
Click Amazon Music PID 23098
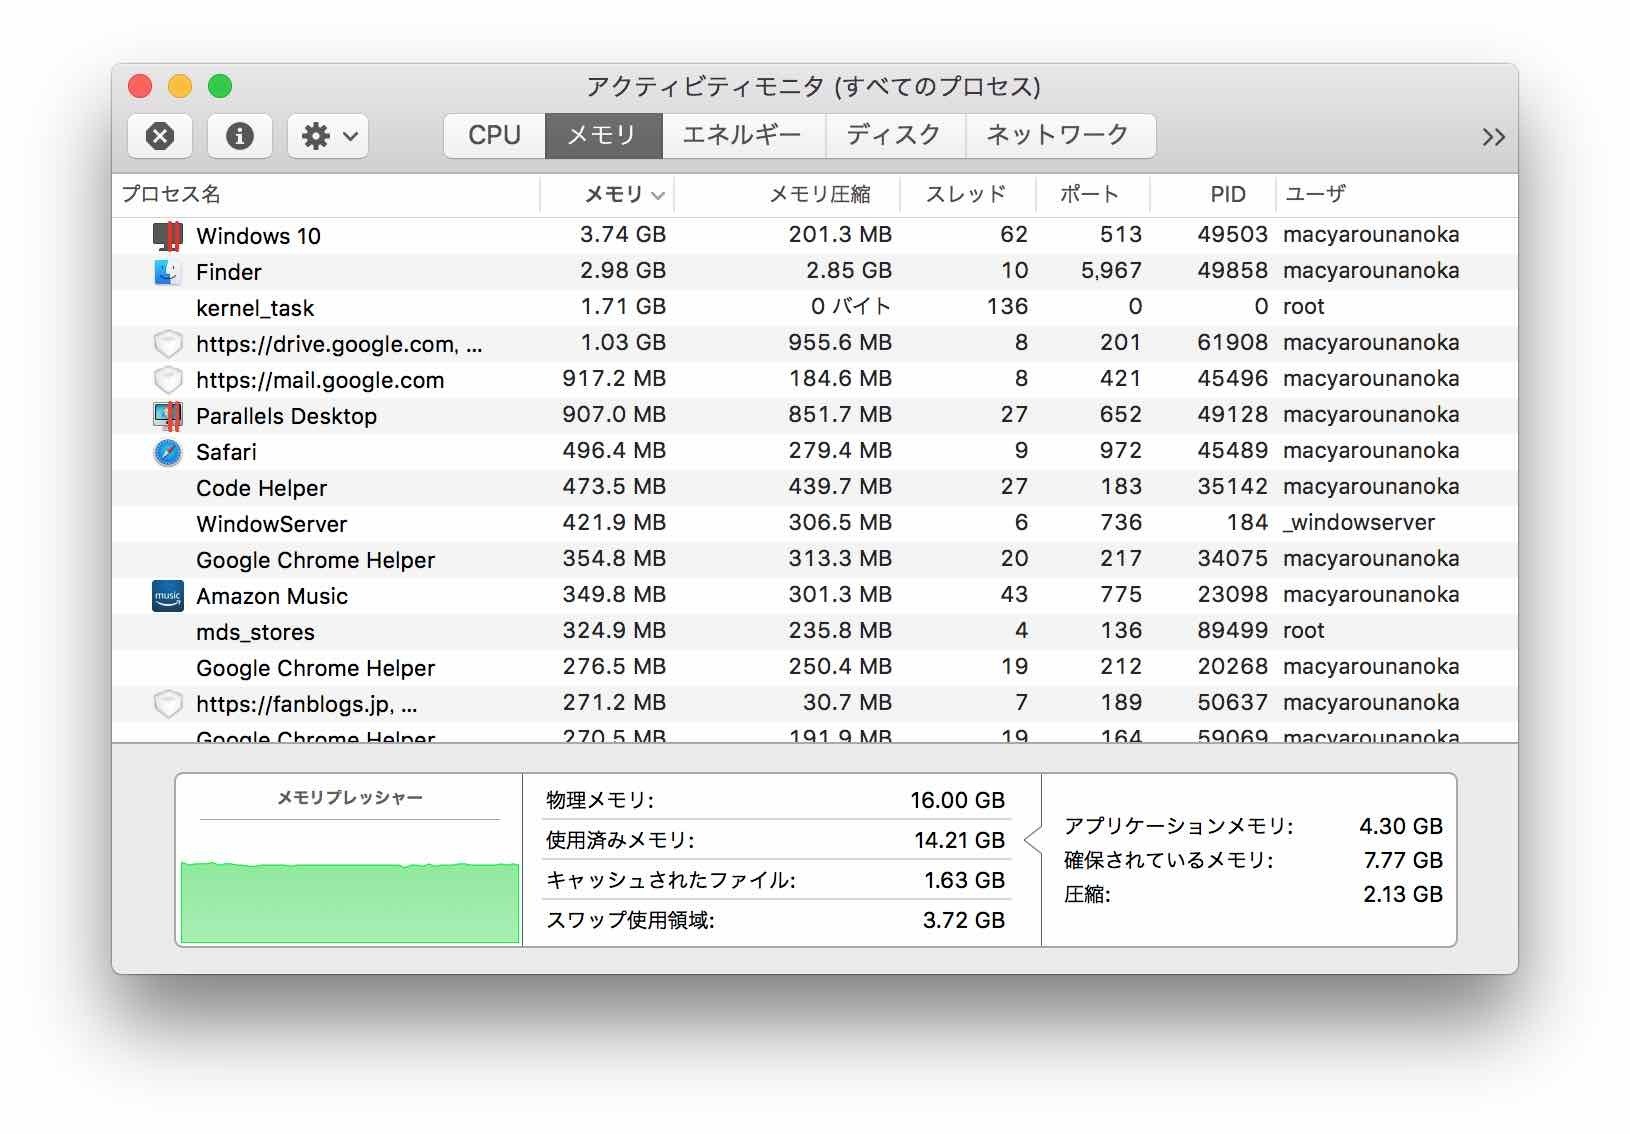tap(1232, 595)
